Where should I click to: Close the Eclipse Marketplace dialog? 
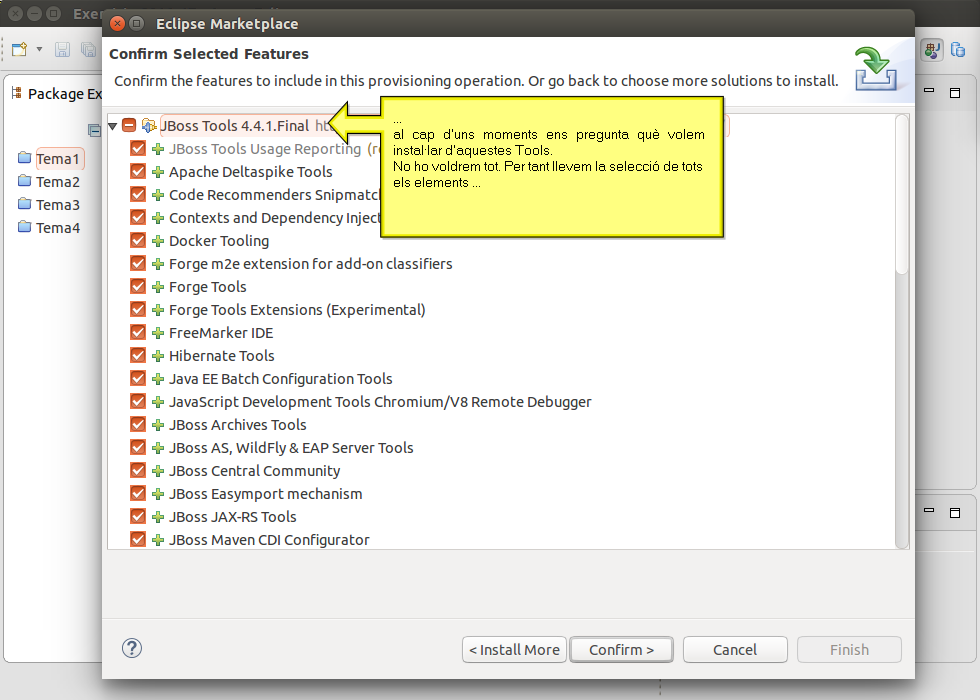point(118,24)
